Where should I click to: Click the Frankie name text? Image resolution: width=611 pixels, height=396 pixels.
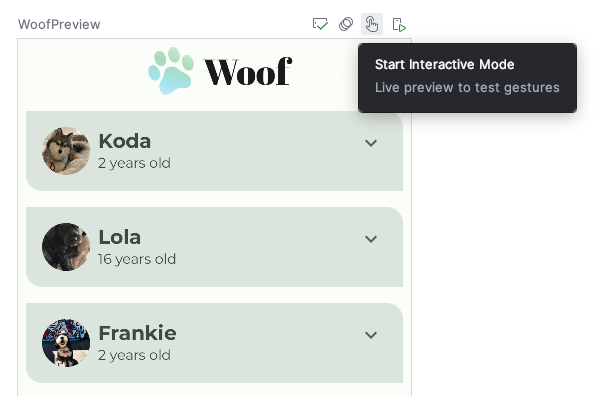[x=138, y=333]
